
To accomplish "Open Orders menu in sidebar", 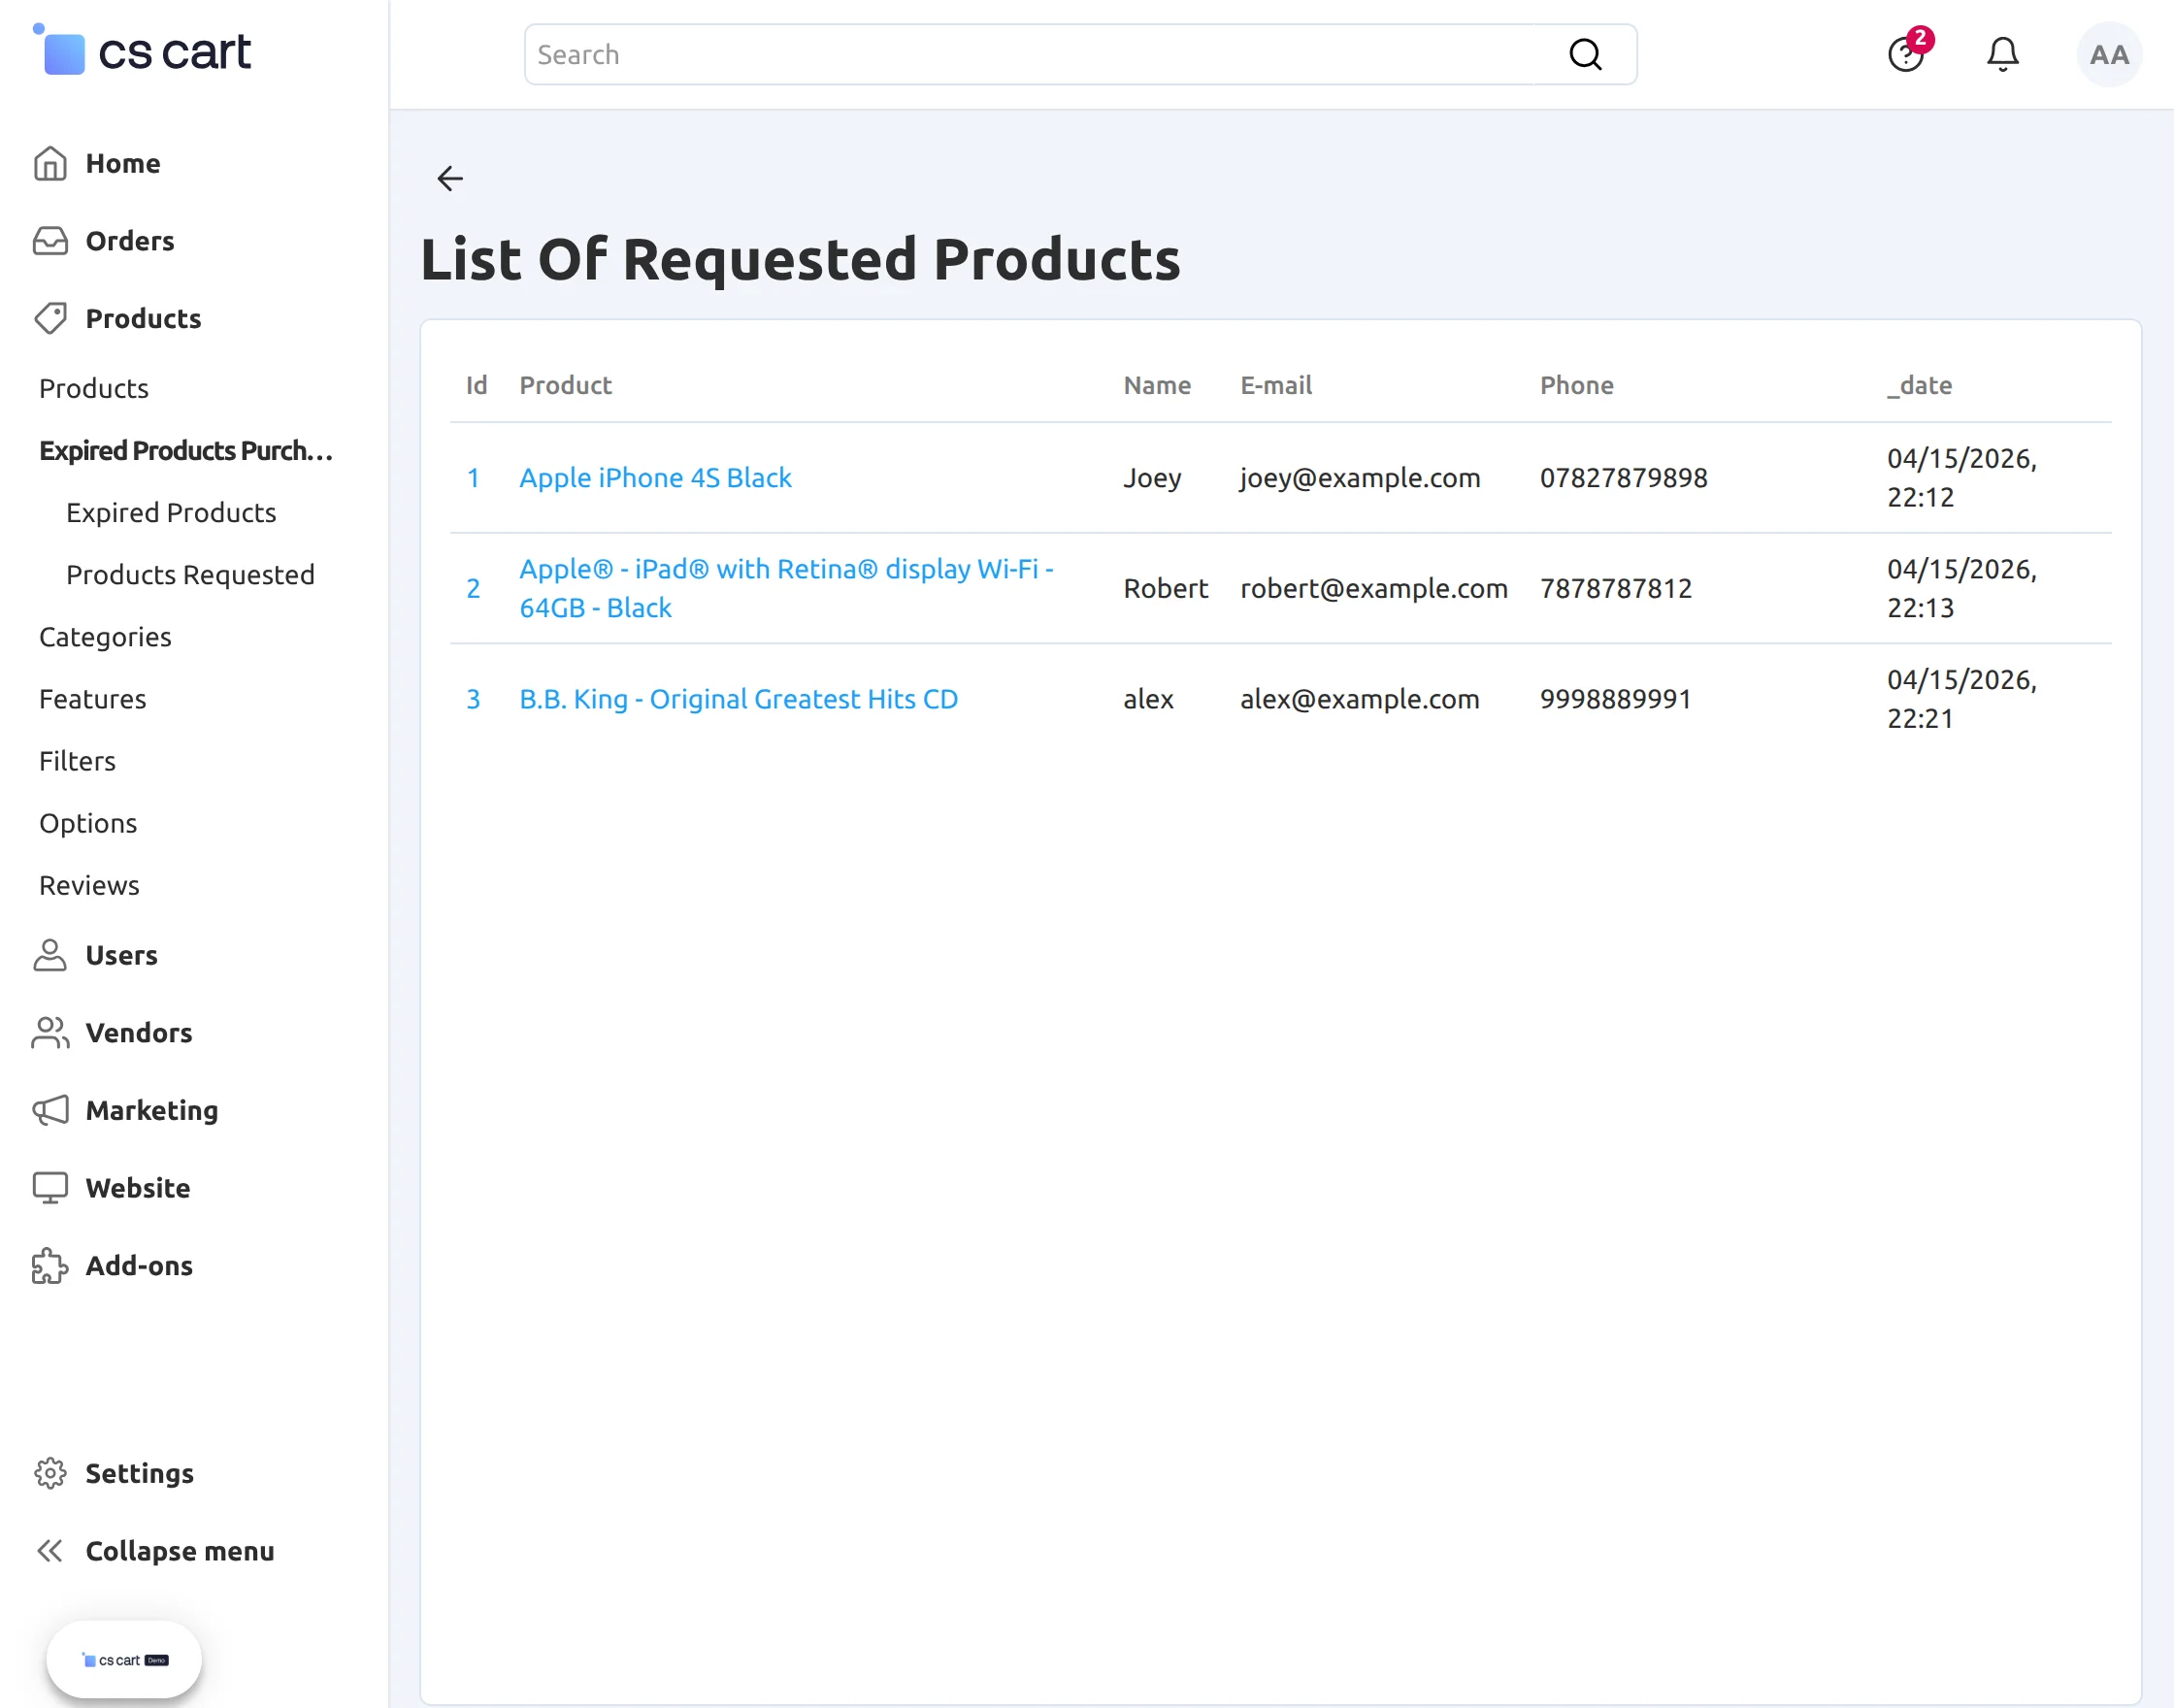I will [x=130, y=241].
